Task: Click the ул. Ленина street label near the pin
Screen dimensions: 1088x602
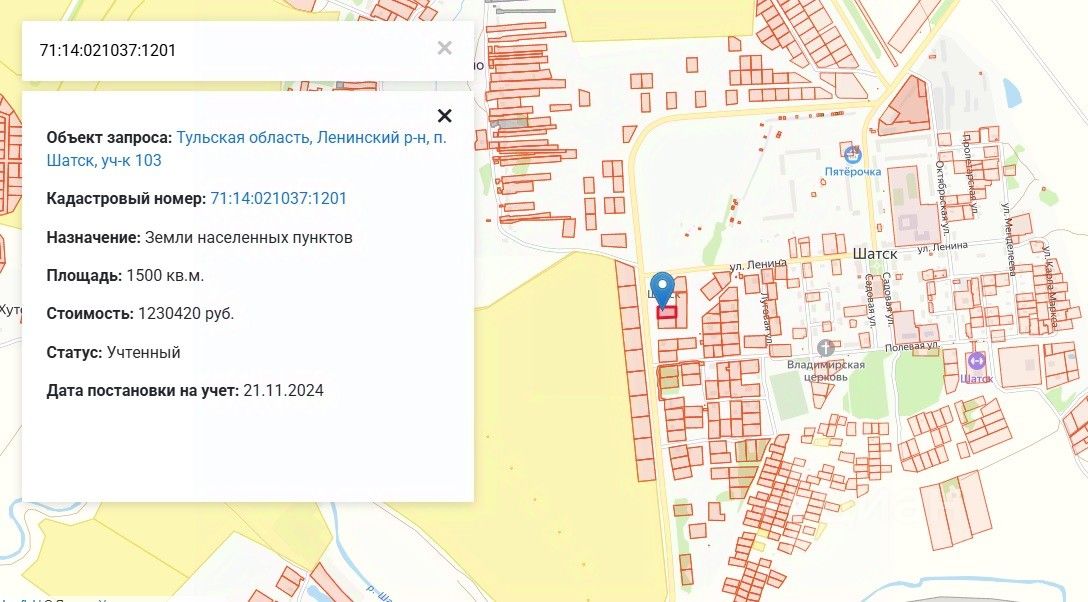Action: [758, 265]
